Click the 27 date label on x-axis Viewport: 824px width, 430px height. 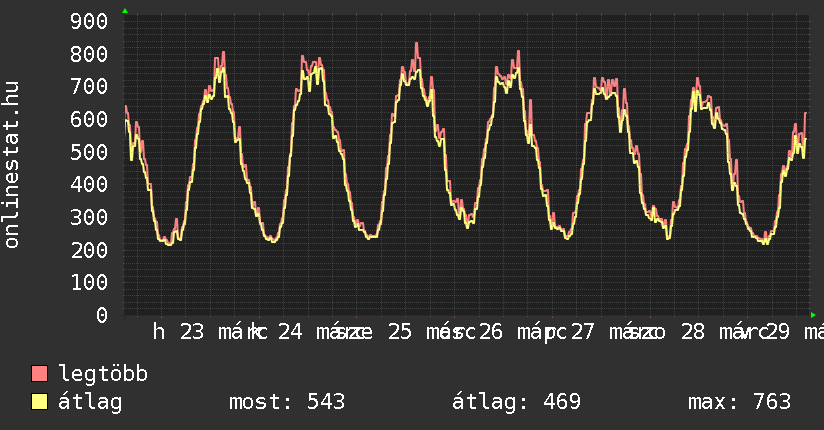click(583, 332)
